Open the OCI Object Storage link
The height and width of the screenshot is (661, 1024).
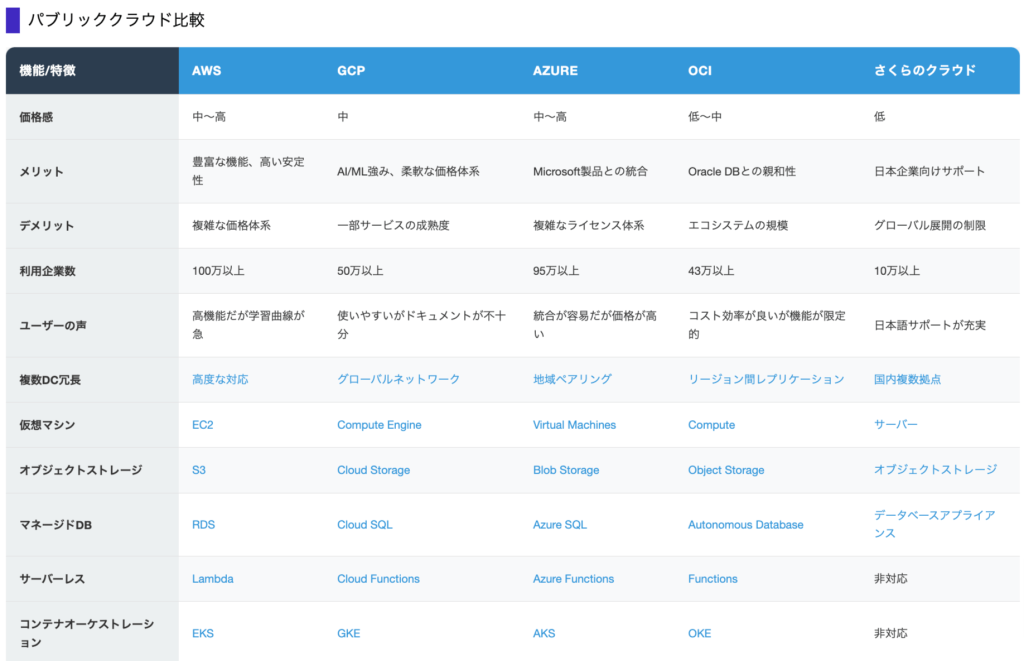(726, 470)
